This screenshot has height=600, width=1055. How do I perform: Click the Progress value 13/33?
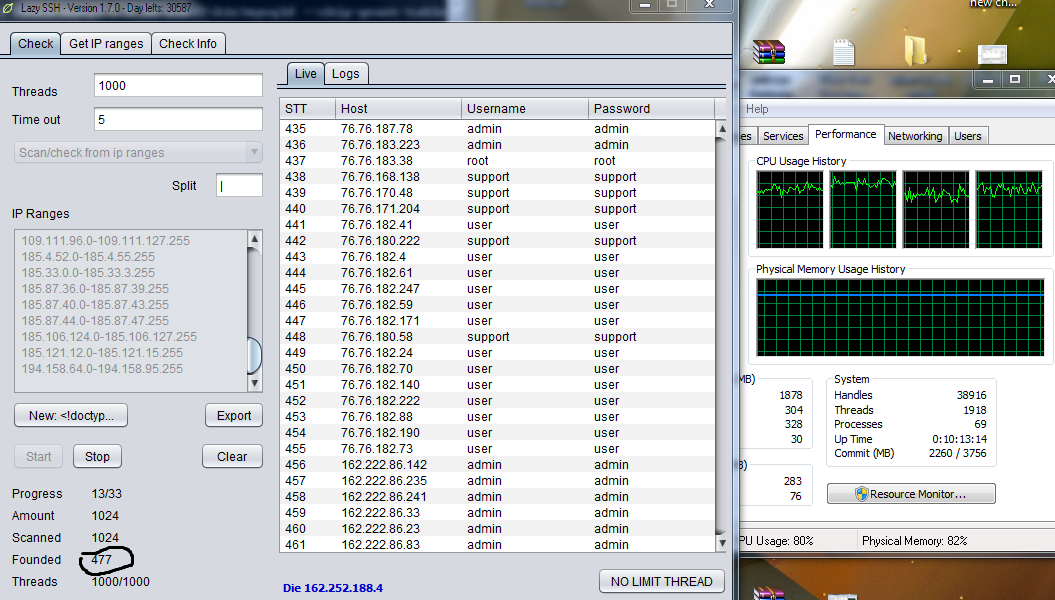click(107, 494)
